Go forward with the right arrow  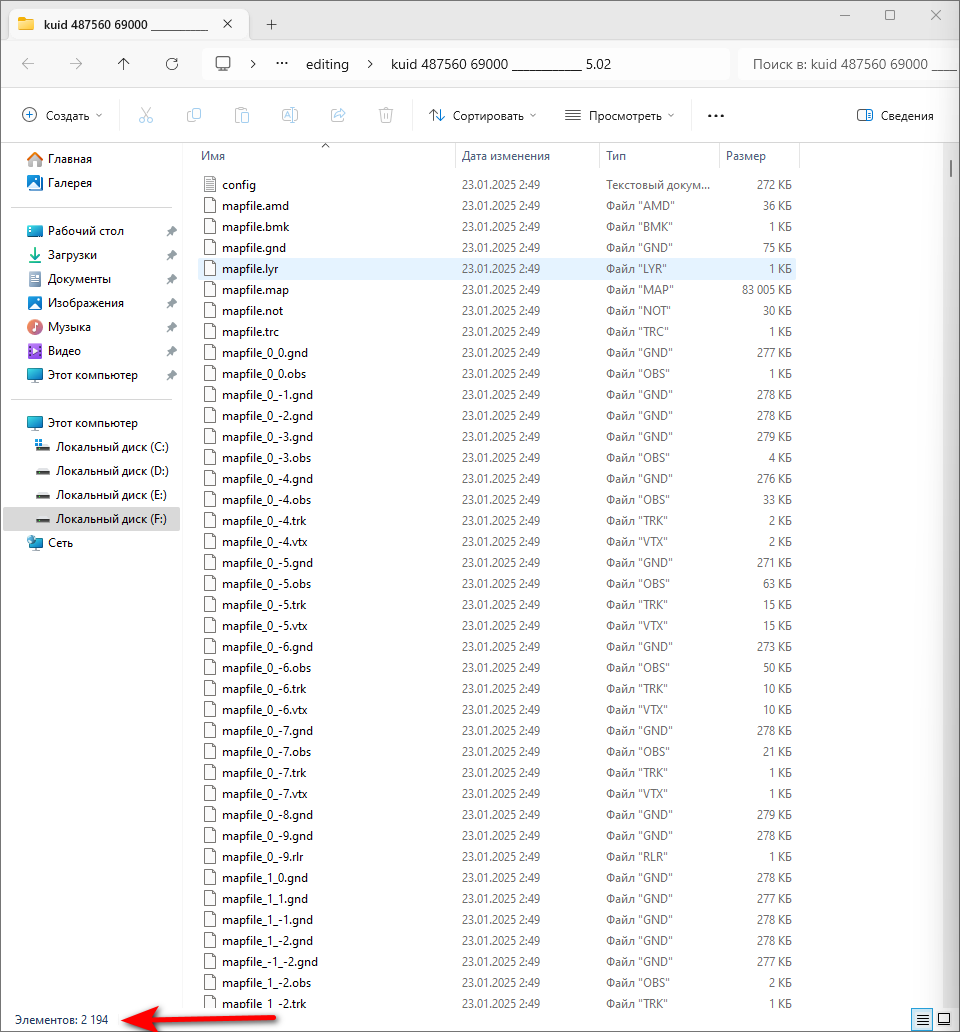click(76, 64)
